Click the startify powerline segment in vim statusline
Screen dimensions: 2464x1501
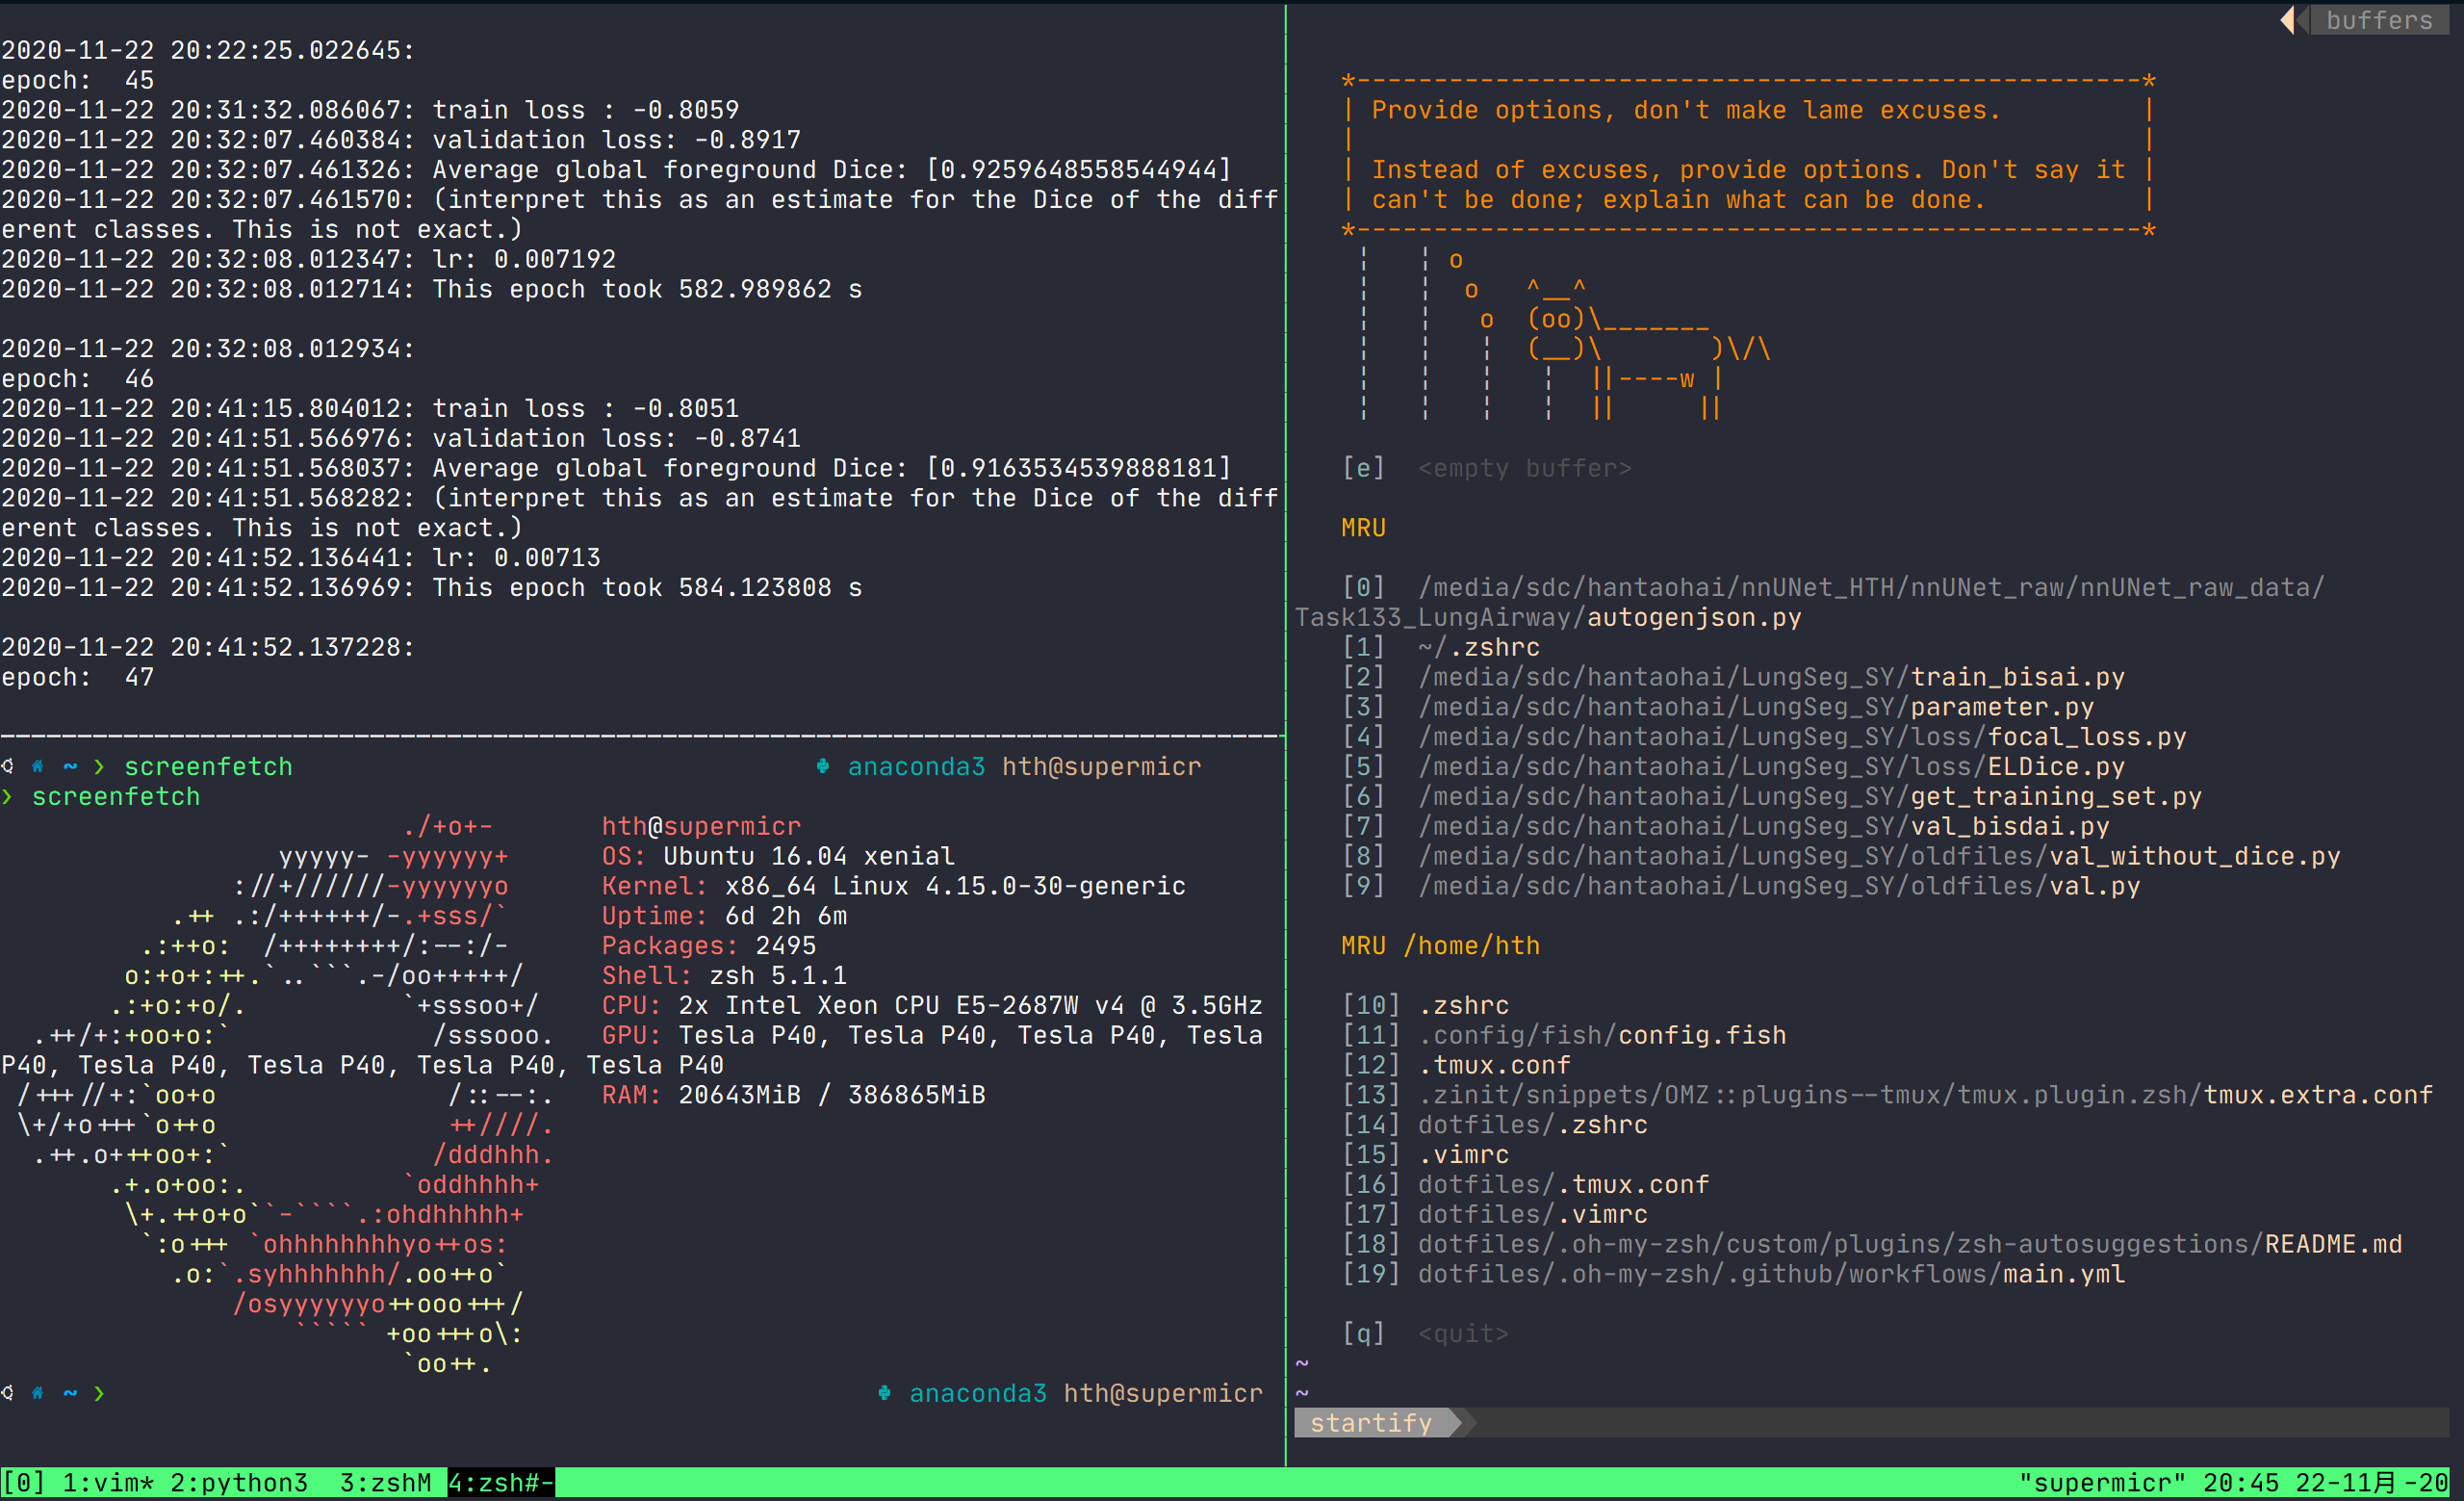pyautogui.click(x=1372, y=1422)
